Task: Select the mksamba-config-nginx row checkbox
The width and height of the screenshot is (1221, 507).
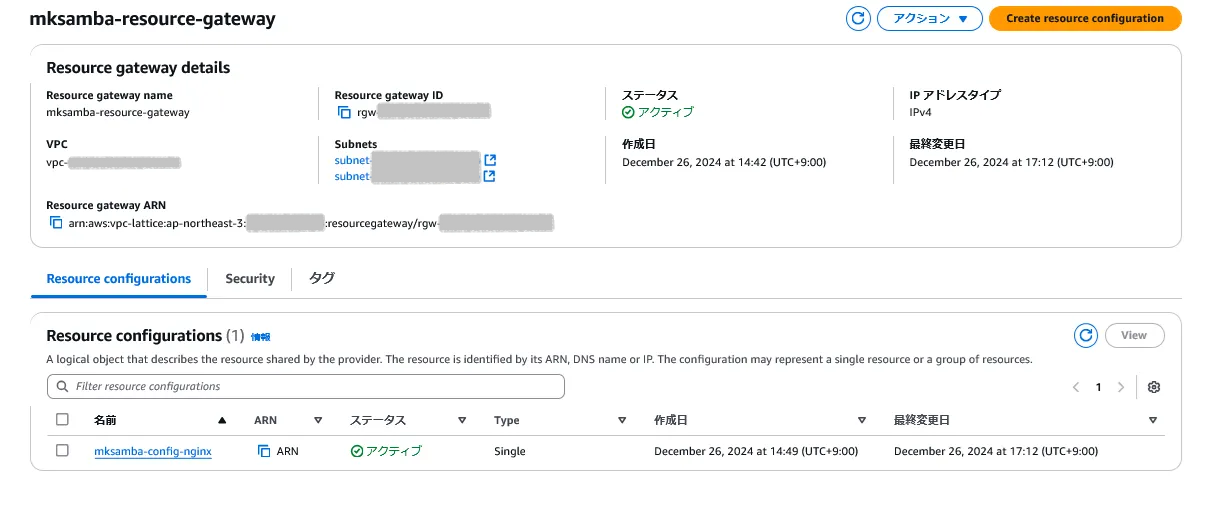Action: [62, 451]
